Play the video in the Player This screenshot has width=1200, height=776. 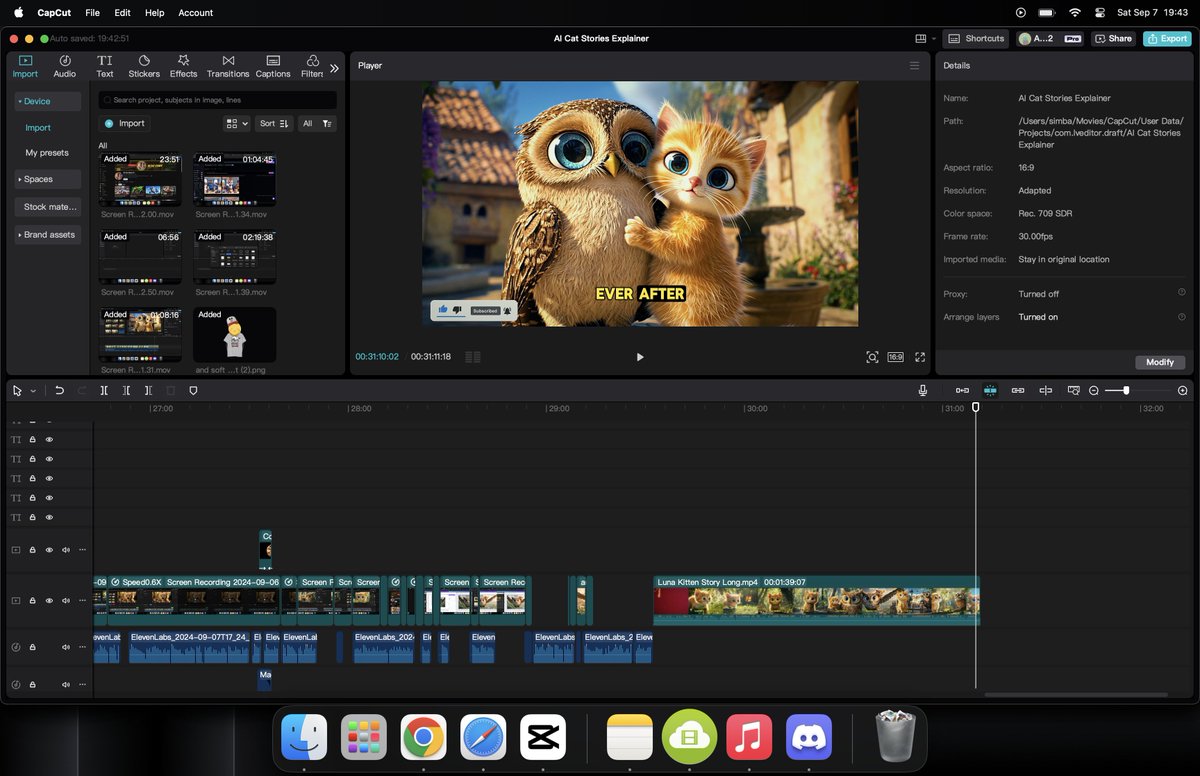(x=640, y=357)
